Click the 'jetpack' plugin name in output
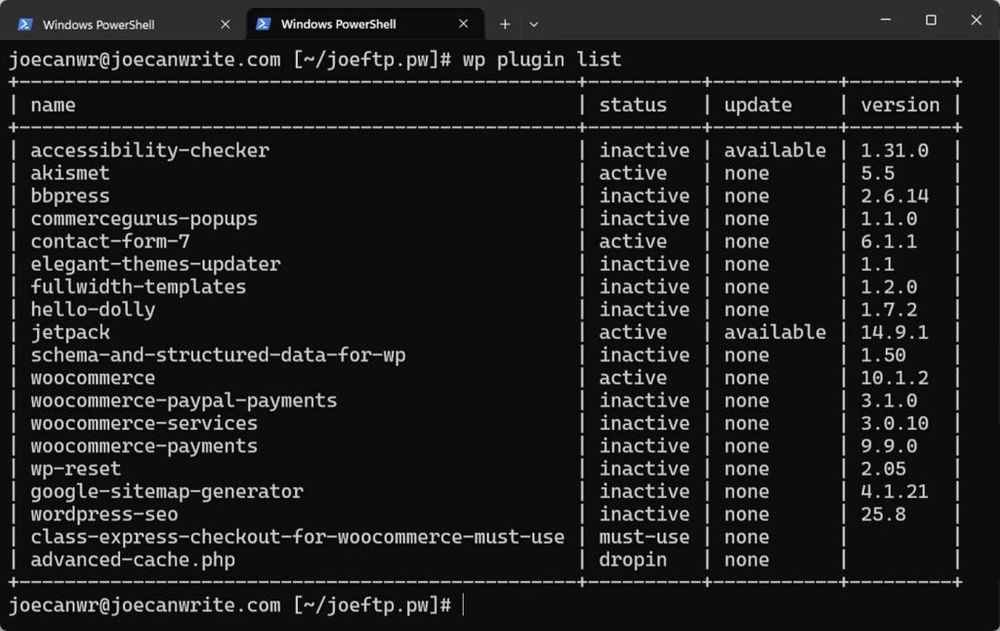The height and width of the screenshot is (631, 1000). point(69,331)
